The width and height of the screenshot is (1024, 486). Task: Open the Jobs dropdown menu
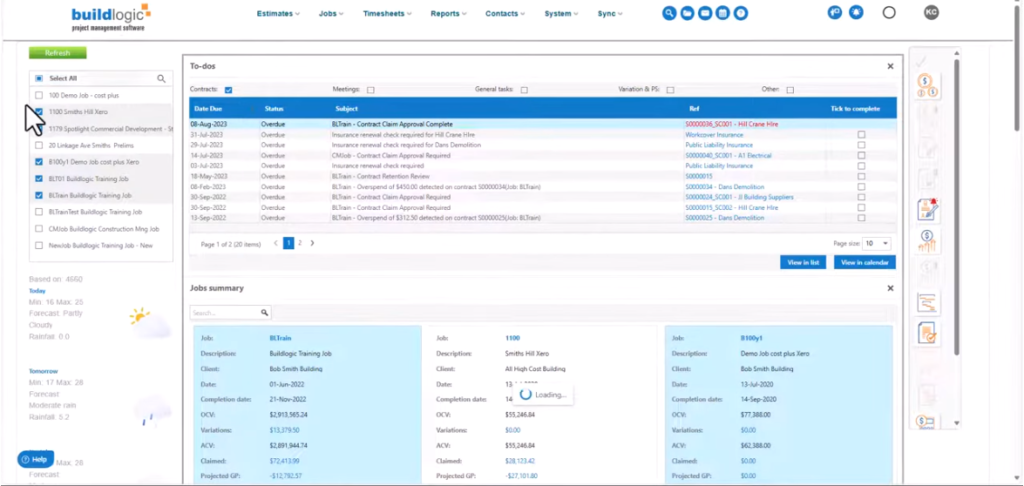pyautogui.click(x=331, y=14)
